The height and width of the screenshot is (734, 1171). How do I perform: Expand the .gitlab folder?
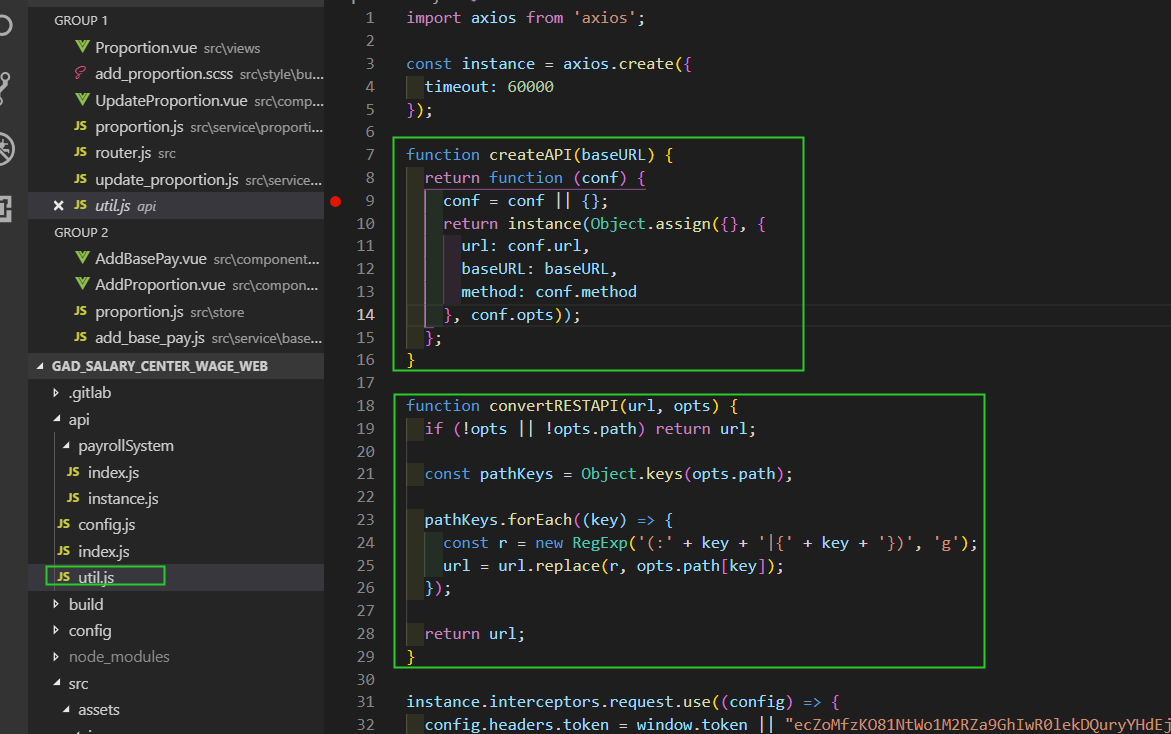click(x=57, y=393)
